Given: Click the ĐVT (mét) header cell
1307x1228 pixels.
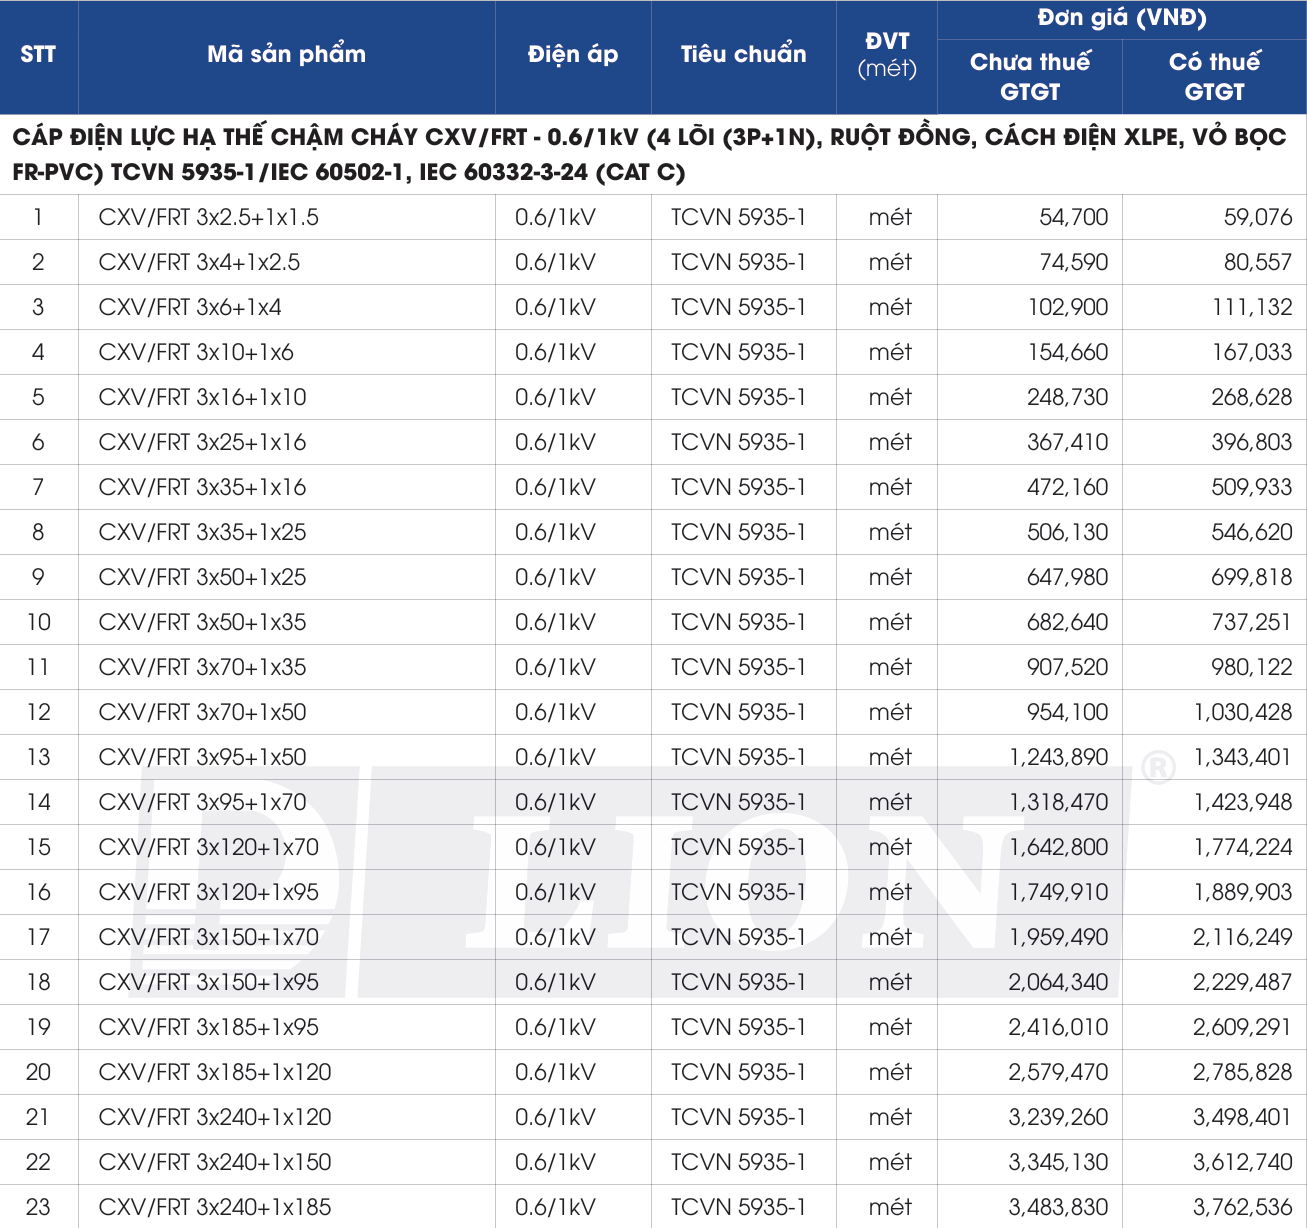Looking at the screenshot, I should coord(887,55).
